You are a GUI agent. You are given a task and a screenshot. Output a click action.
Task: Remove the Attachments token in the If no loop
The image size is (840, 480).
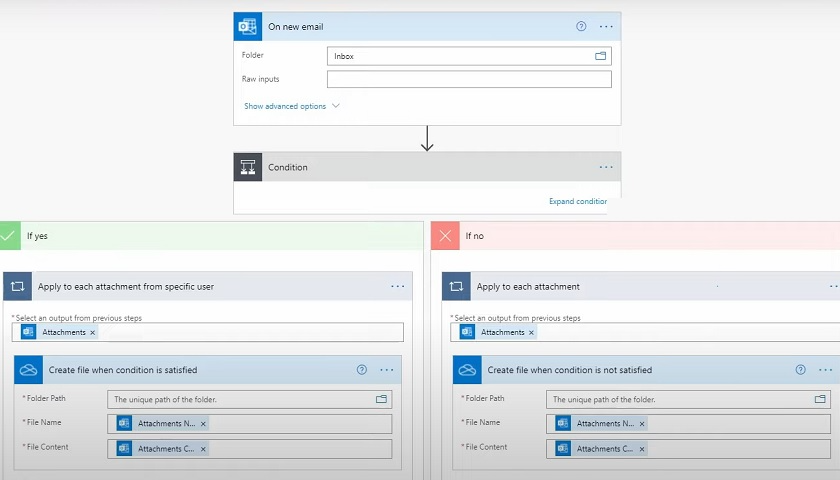(x=531, y=333)
